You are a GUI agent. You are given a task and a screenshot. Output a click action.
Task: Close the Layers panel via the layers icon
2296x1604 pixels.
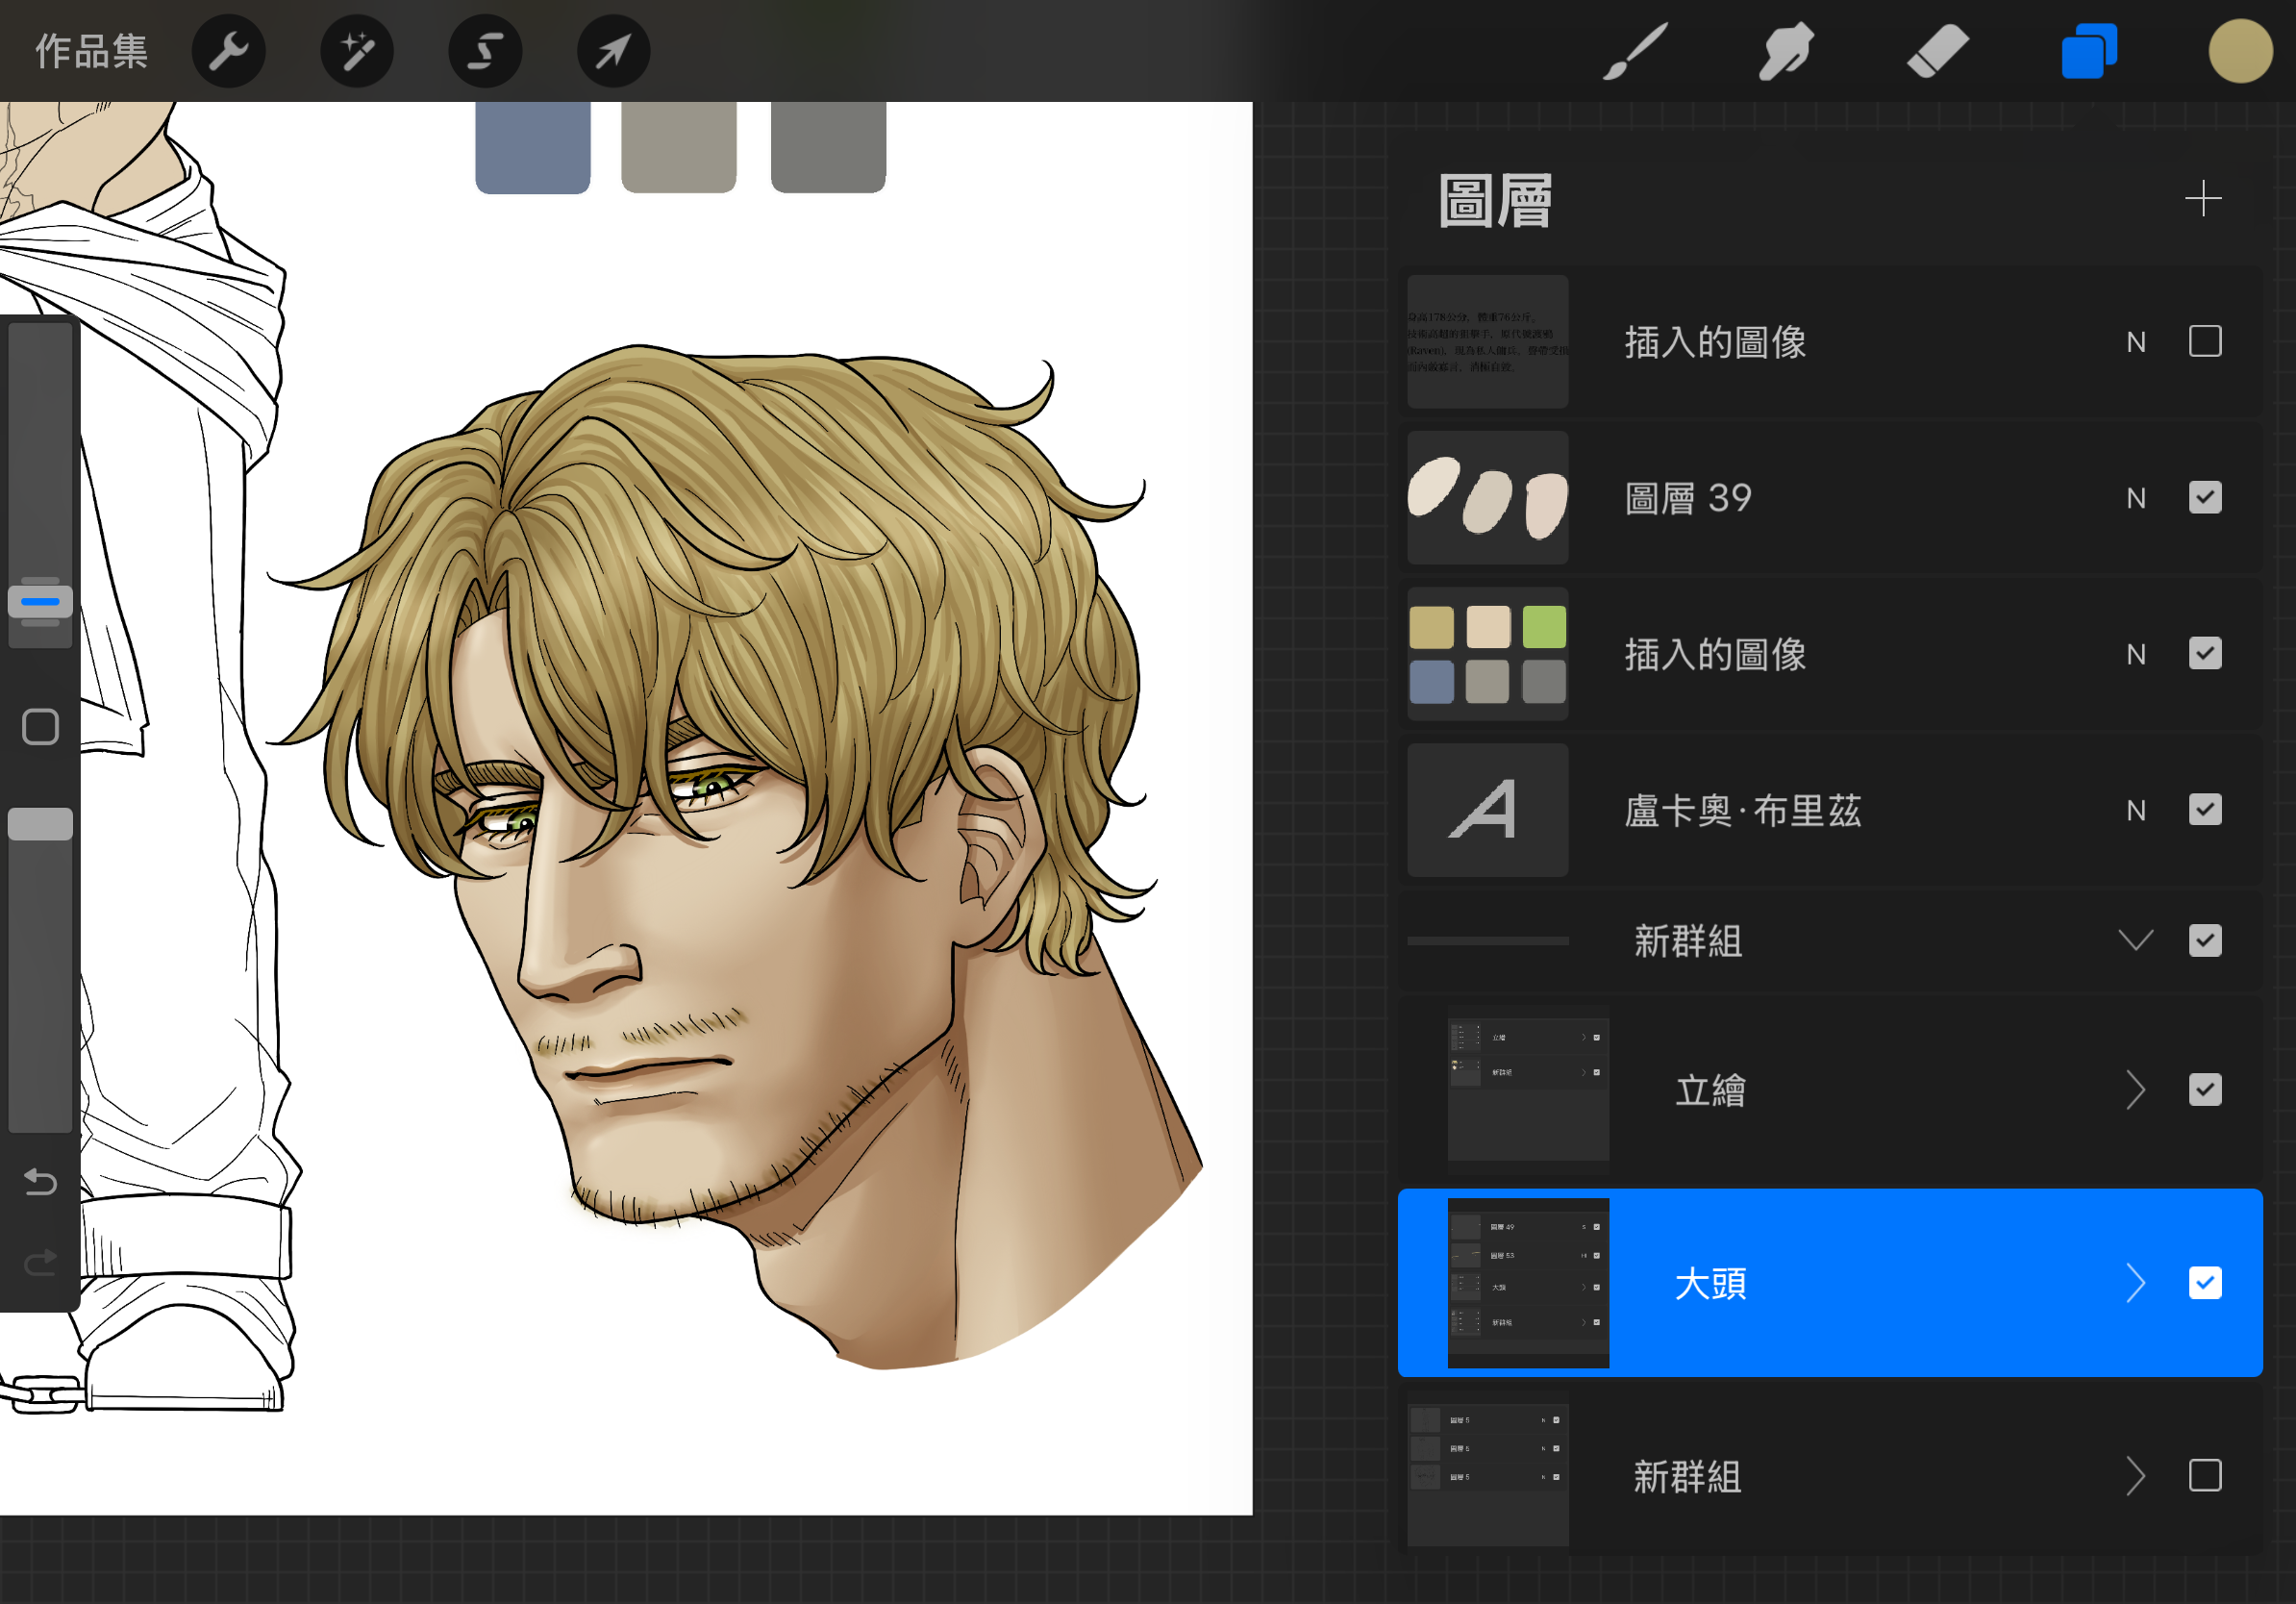(2088, 50)
